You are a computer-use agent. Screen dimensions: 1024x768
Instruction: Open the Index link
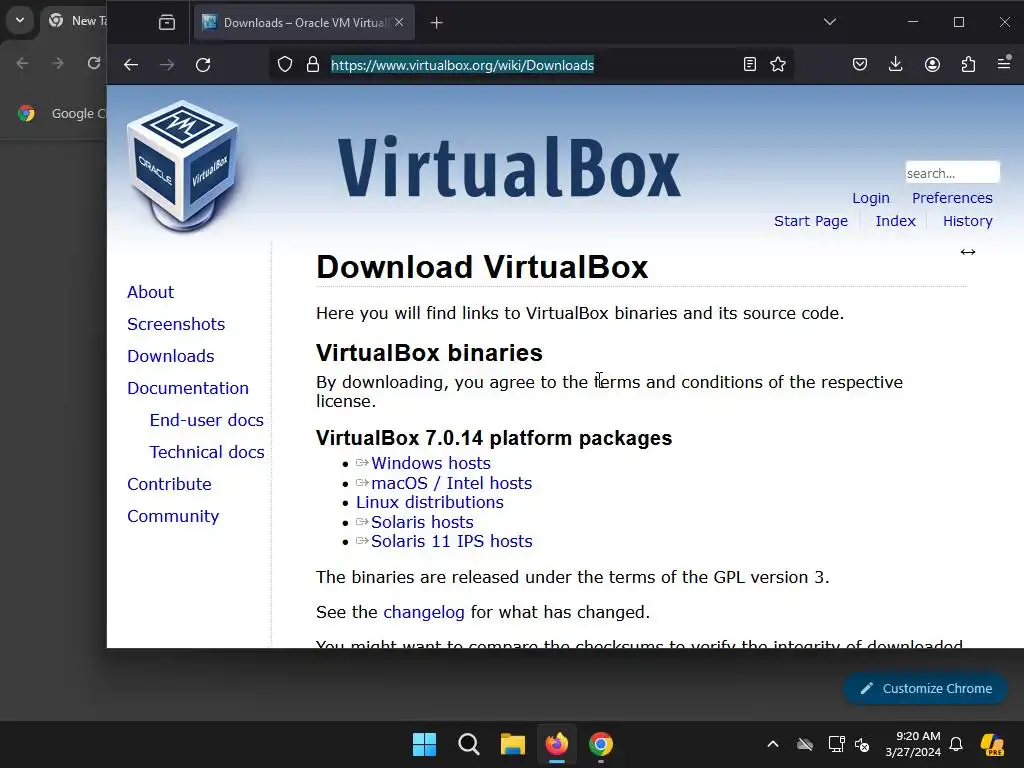coord(895,221)
